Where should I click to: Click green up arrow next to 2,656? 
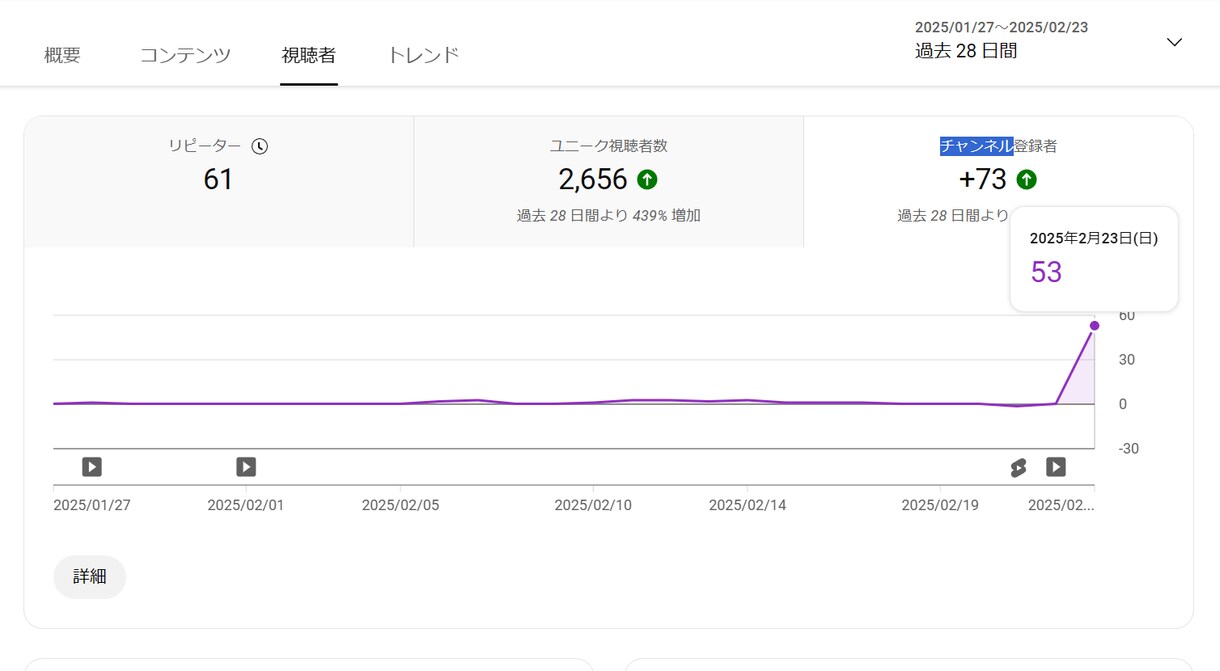(x=647, y=180)
